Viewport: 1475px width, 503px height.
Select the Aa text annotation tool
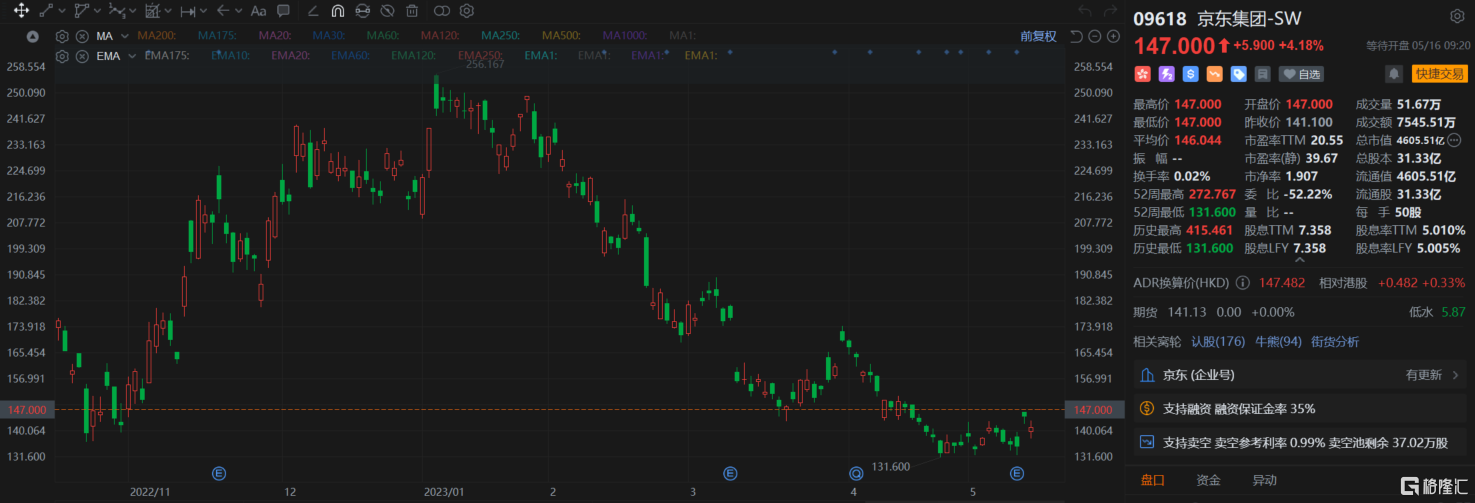[x=258, y=11]
